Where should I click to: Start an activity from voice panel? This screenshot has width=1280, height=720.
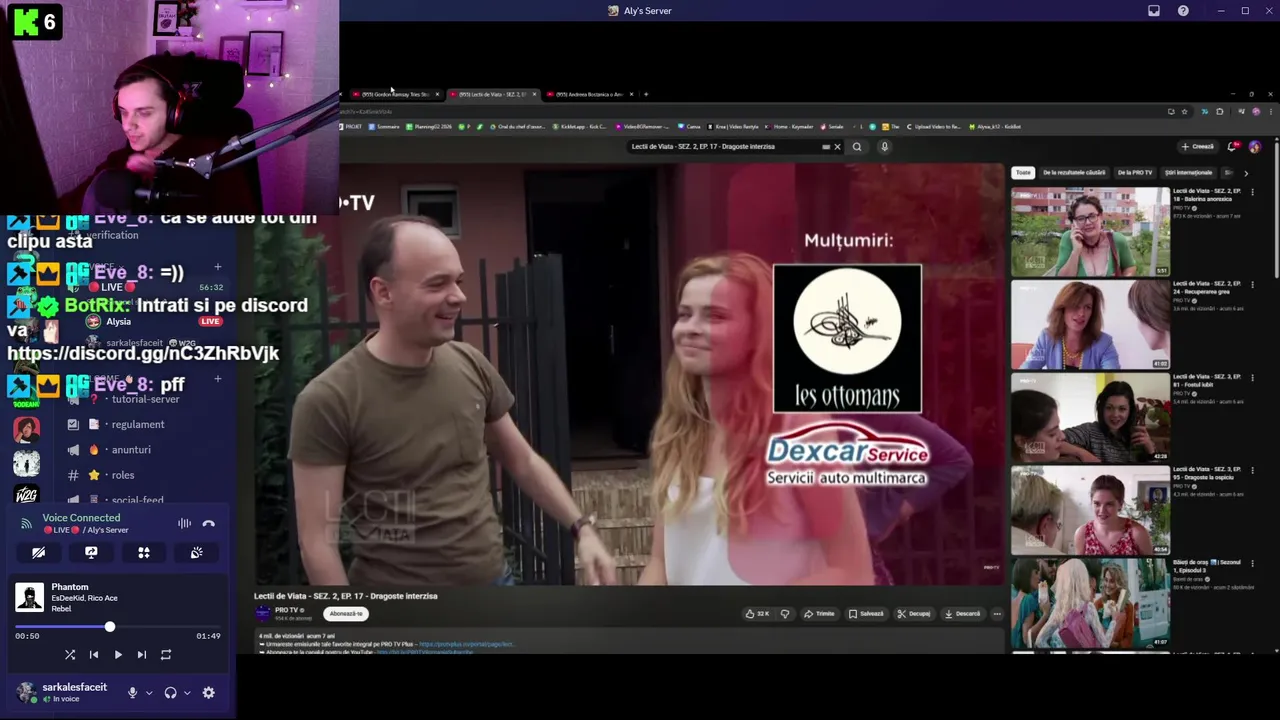click(144, 552)
